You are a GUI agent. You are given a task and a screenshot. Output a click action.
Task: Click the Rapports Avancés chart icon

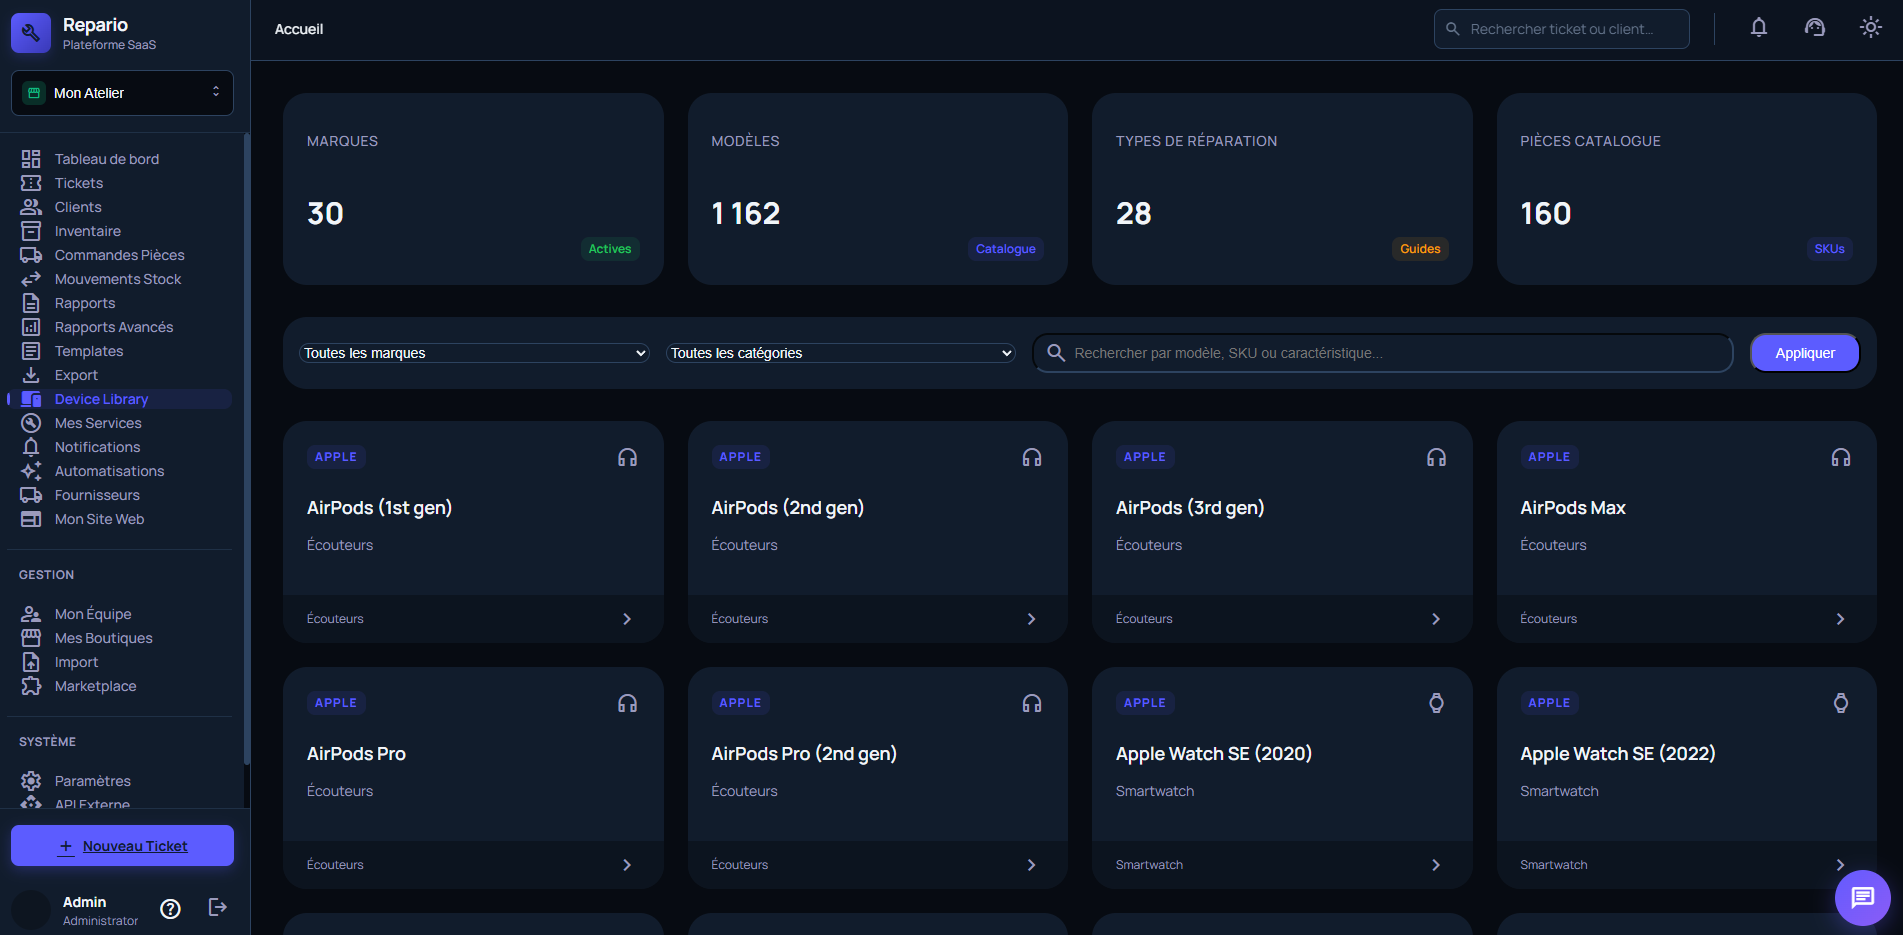tap(31, 327)
